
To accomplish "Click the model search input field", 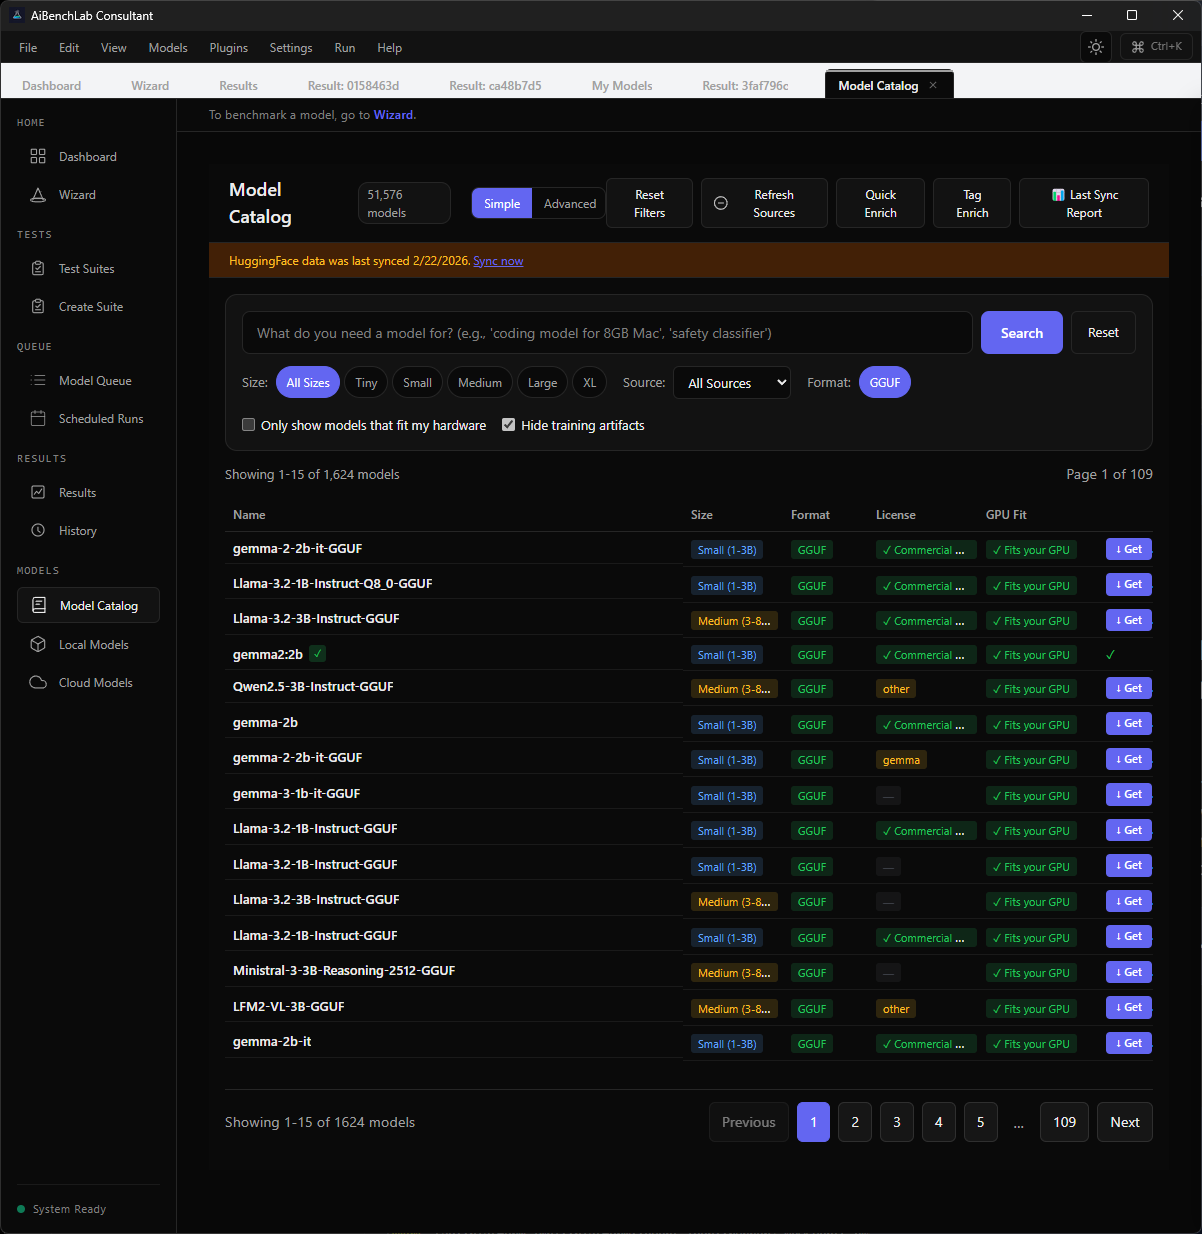I will coord(606,333).
